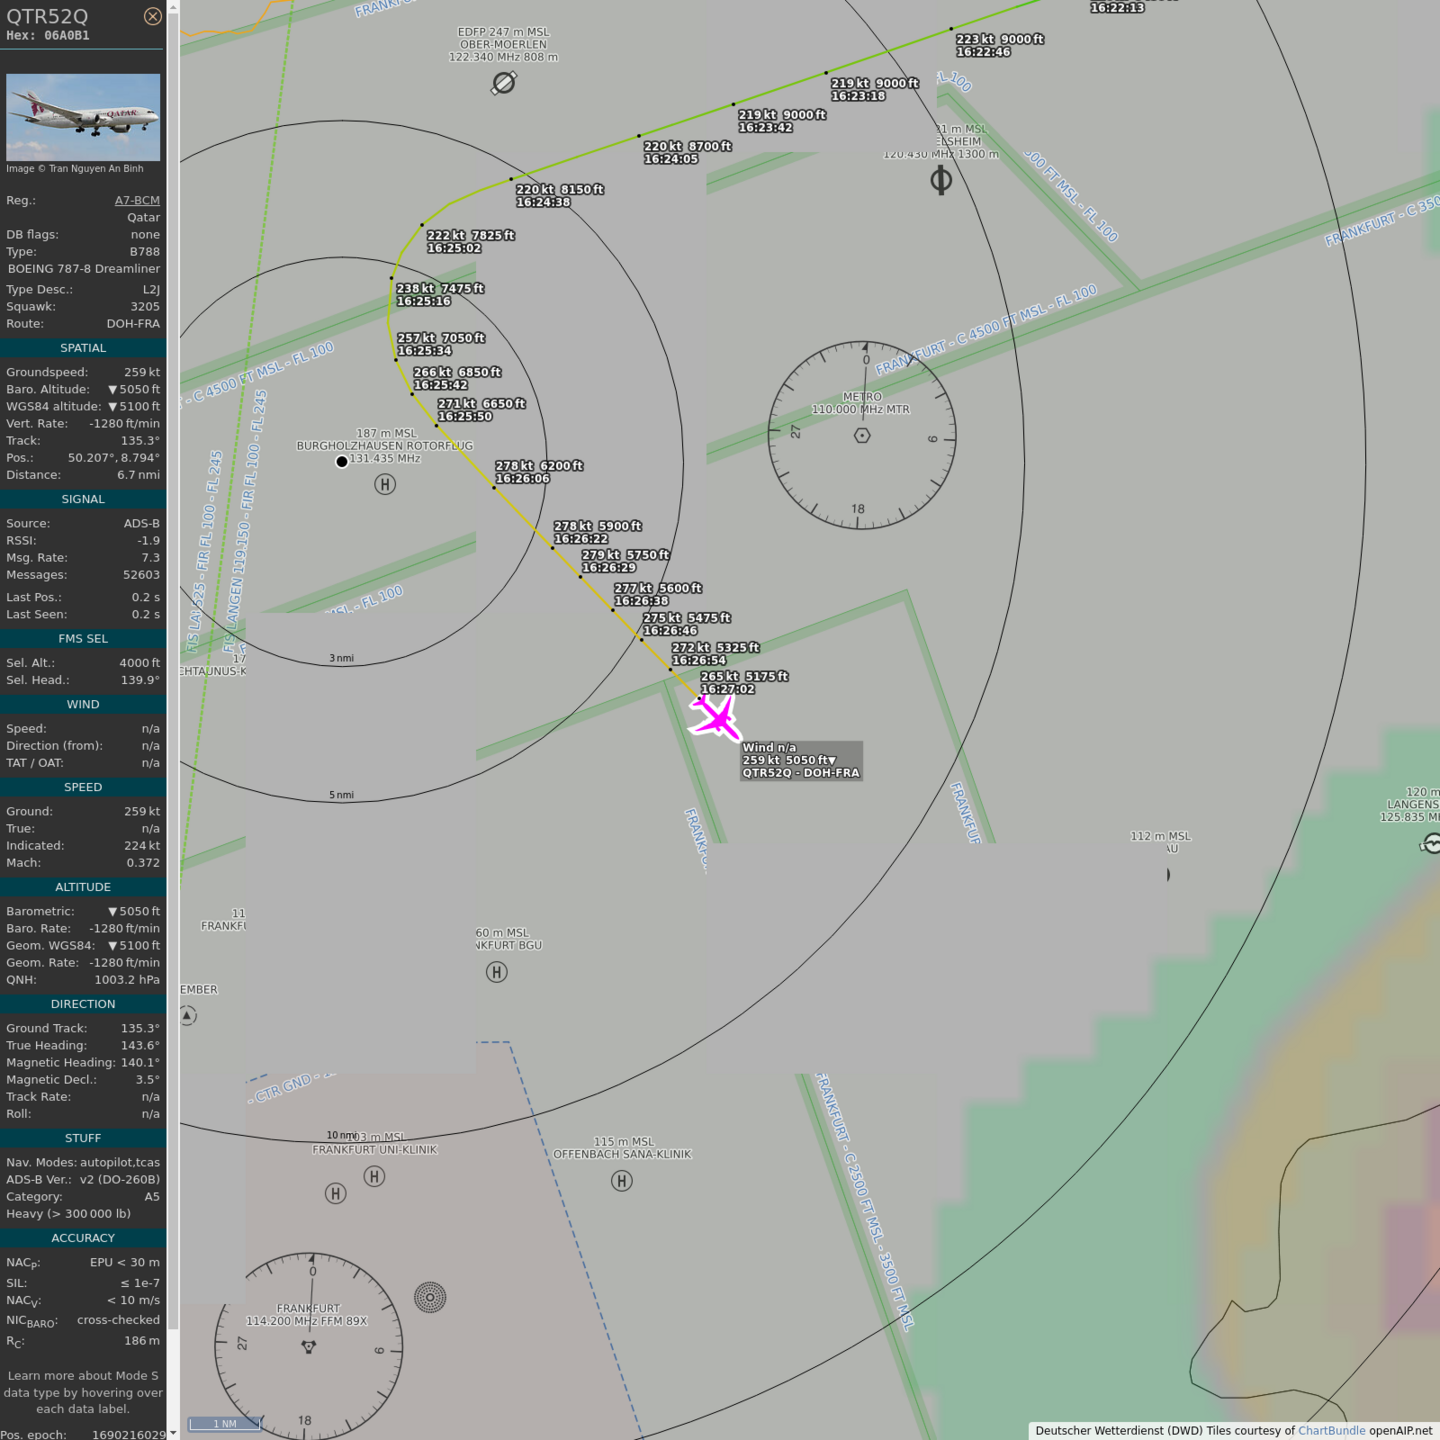Click the magenta QTR52Q aircraft icon
Screen dimensions: 1440x1440
pos(716,717)
